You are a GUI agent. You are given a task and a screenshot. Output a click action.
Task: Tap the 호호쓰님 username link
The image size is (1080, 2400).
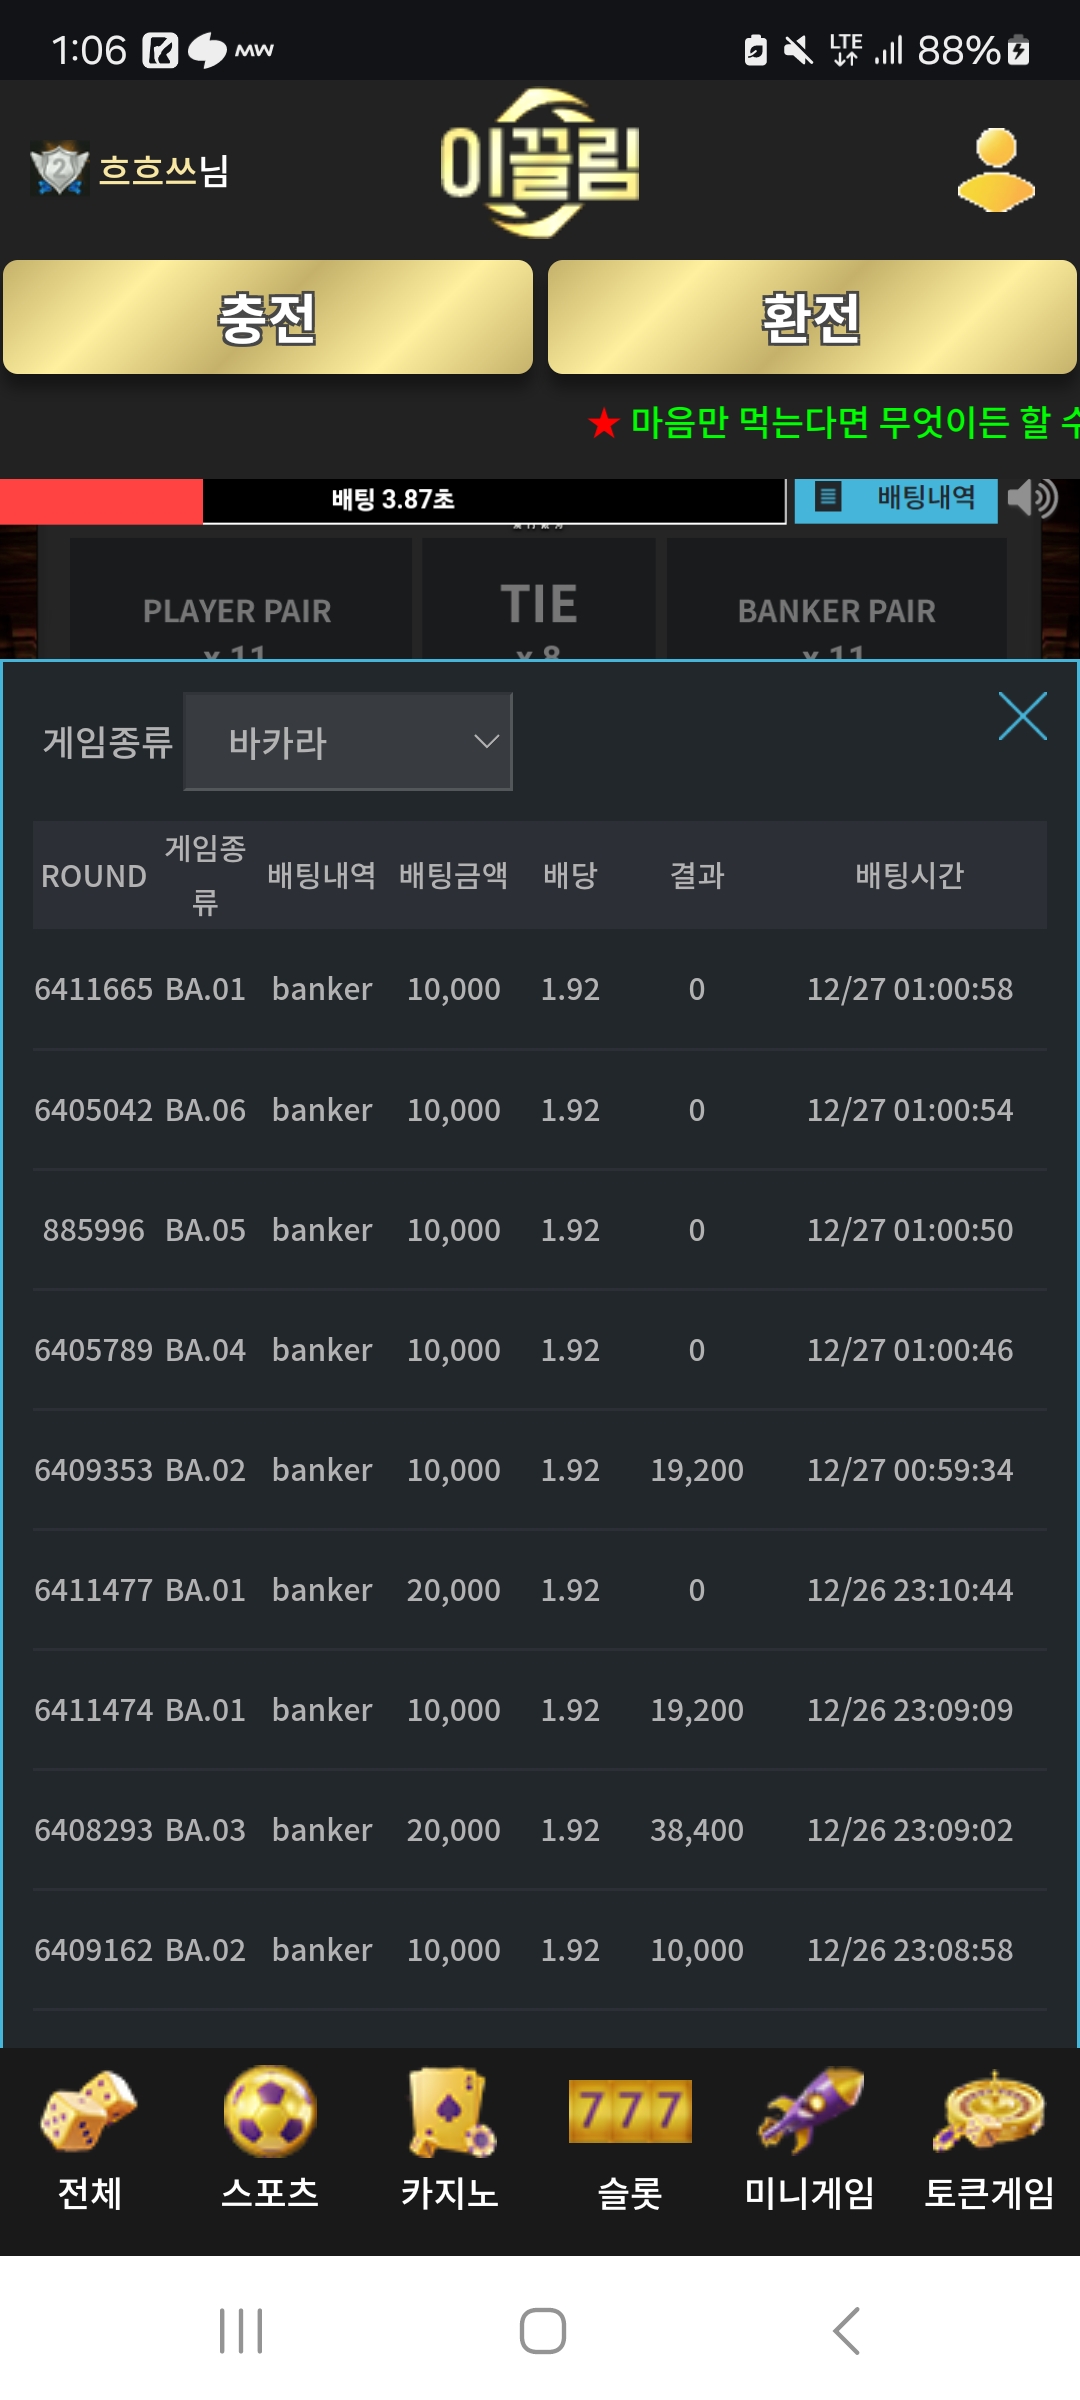point(164,170)
